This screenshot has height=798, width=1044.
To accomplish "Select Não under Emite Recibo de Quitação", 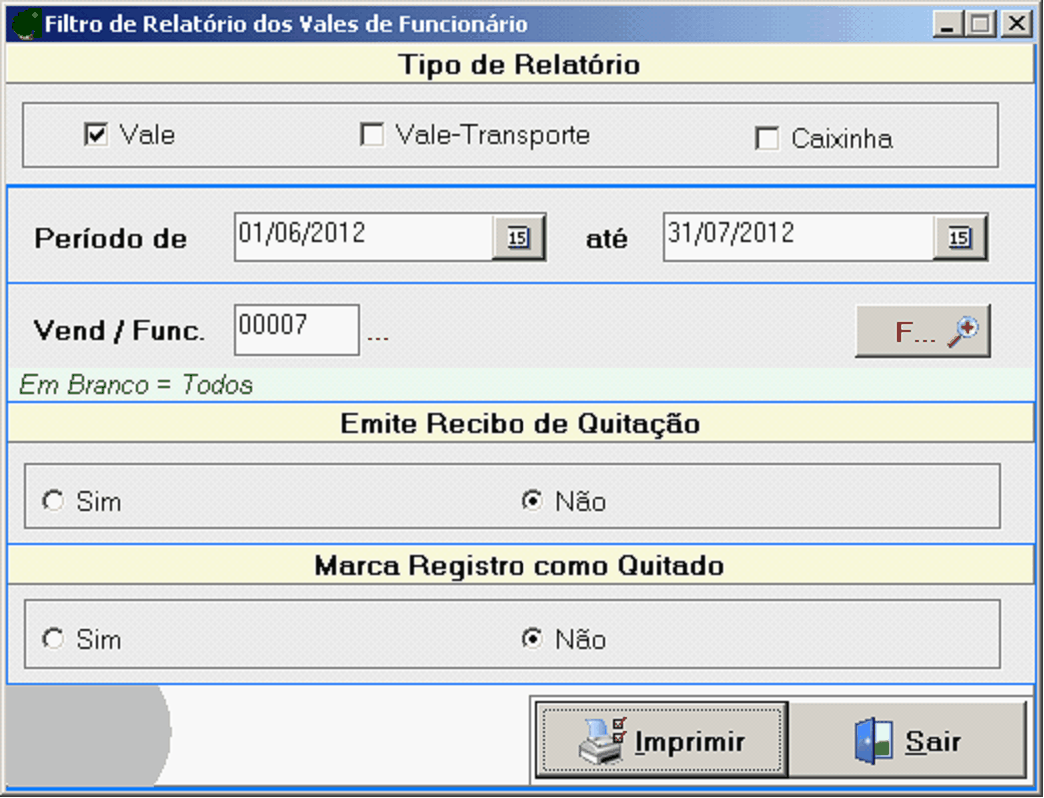I will 532,501.
